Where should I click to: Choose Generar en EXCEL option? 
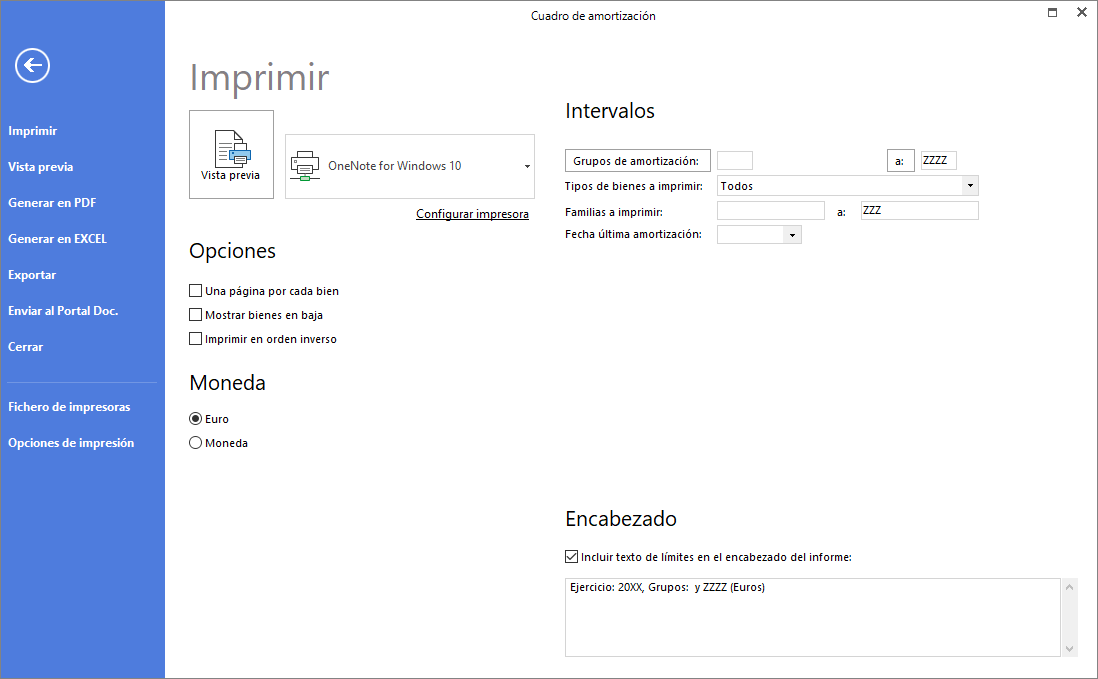(57, 239)
